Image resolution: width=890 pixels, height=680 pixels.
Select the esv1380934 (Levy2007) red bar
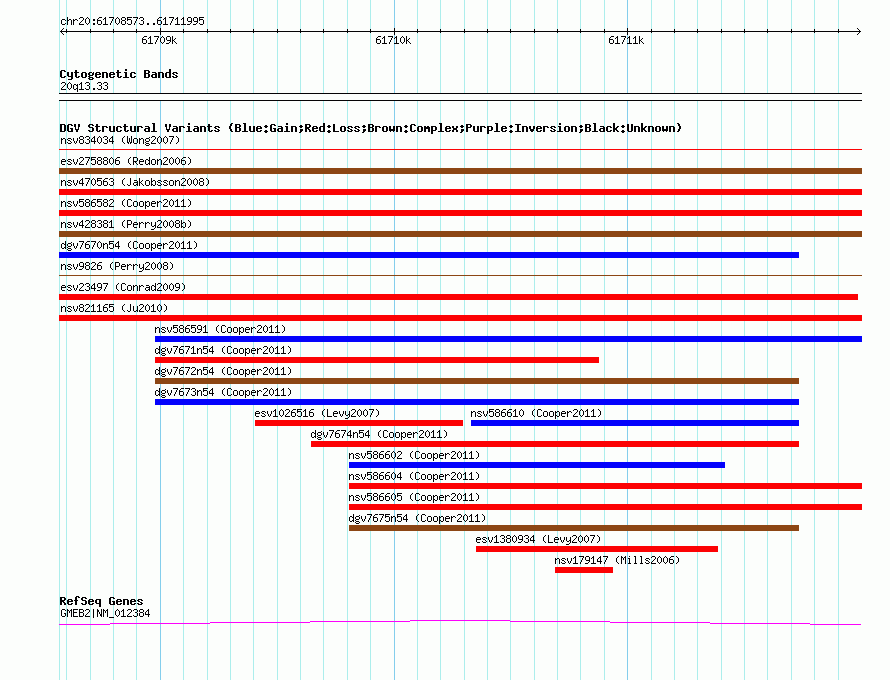(597, 549)
